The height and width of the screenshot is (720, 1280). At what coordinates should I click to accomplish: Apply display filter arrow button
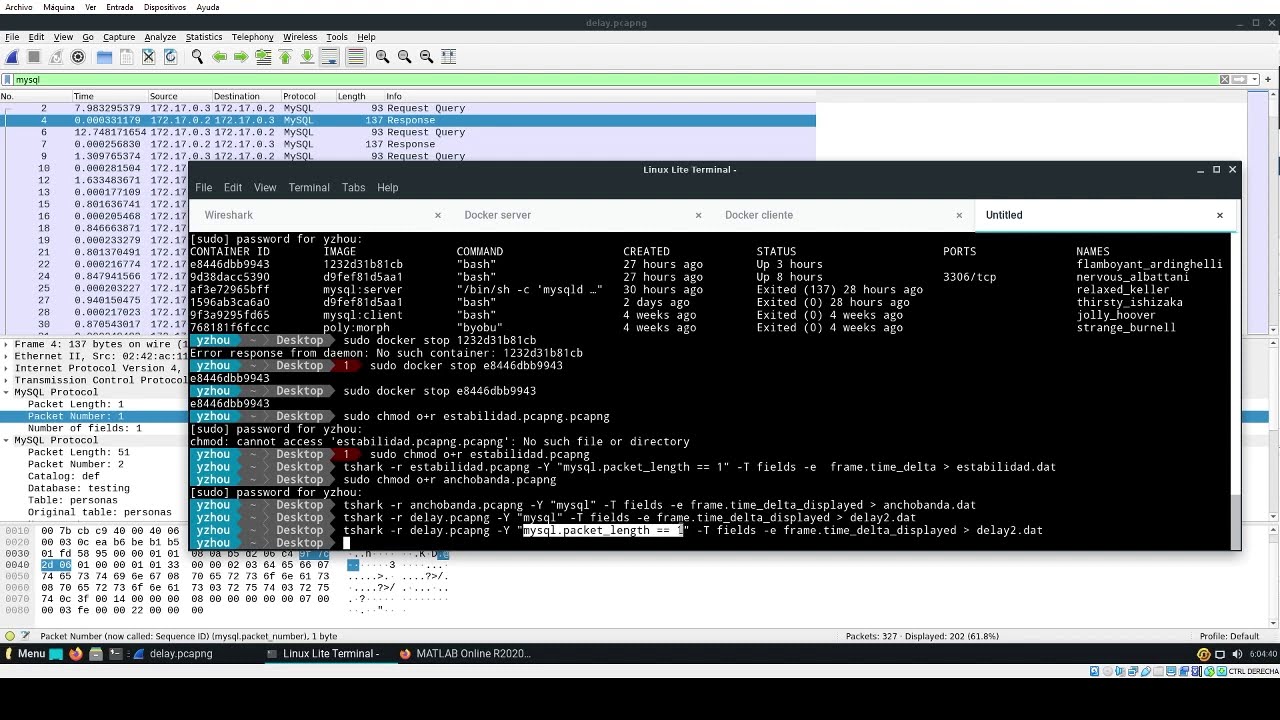click(x=1240, y=80)
